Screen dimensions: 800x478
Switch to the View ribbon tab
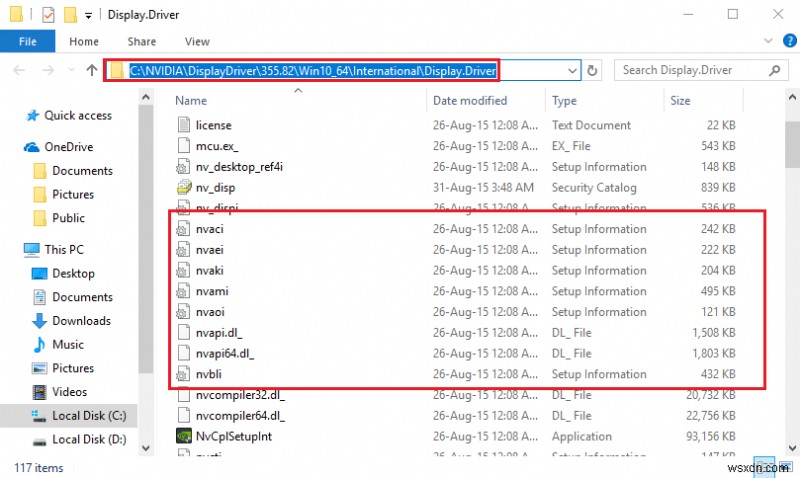point(197,41)
